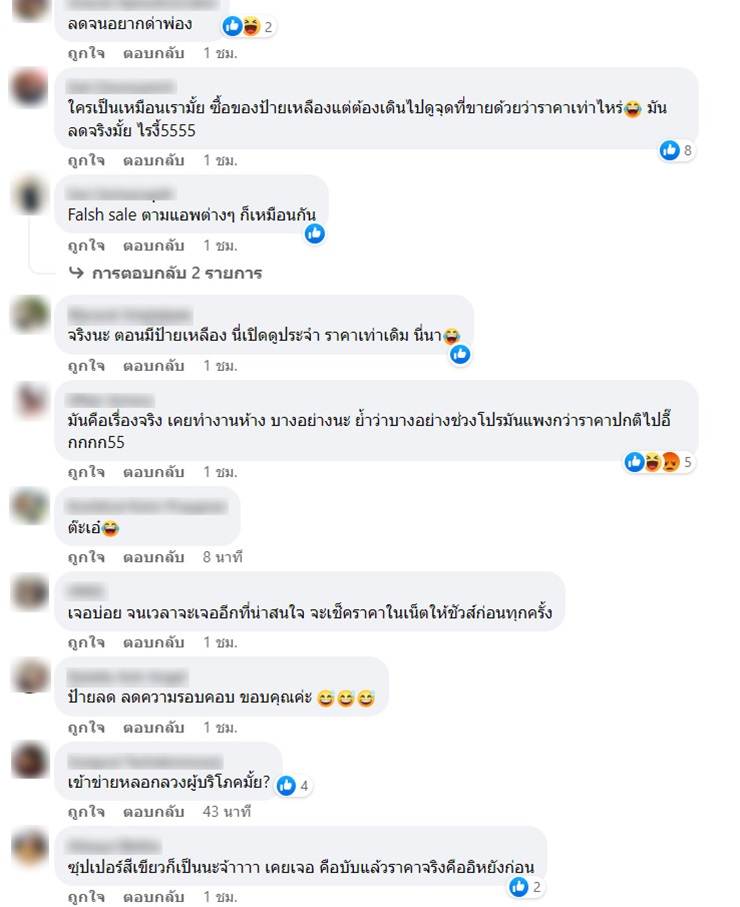Open reactions on the 'ลดจนอยากด่าพ่อง' comment
Viewport: 740px width, 907px height.
click(x=249, y=26)
